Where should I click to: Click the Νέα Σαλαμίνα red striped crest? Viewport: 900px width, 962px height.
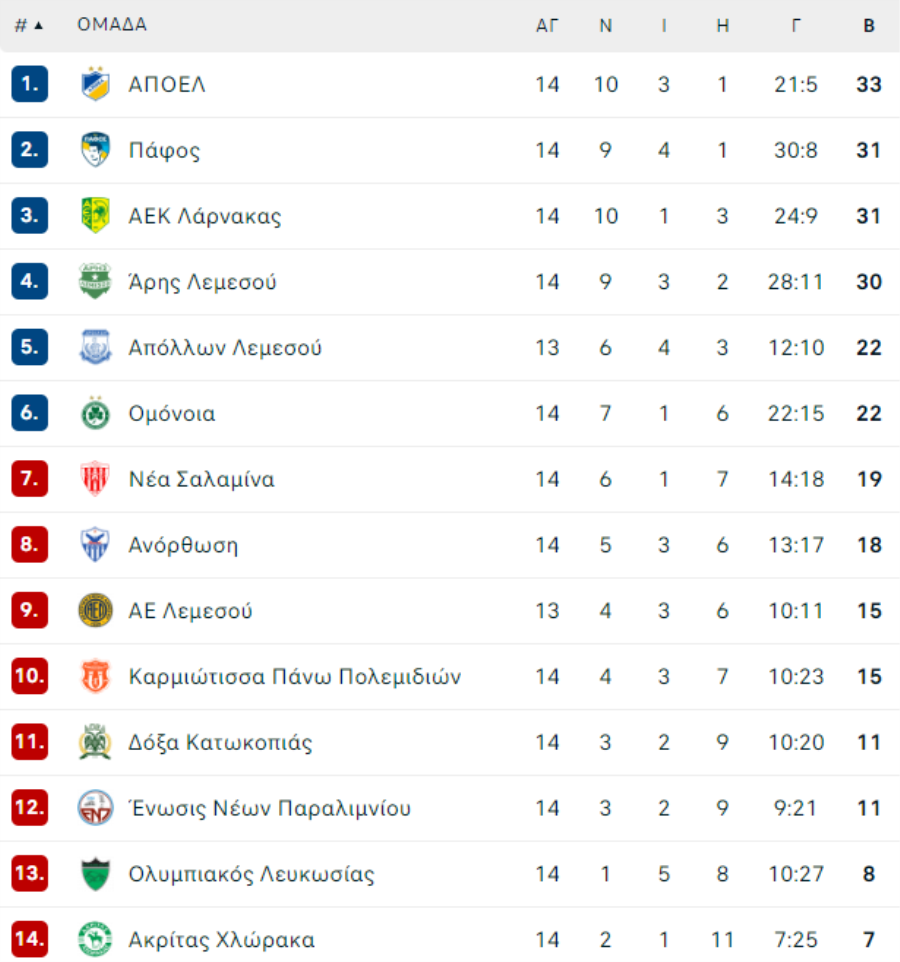(x=95, y=479)
